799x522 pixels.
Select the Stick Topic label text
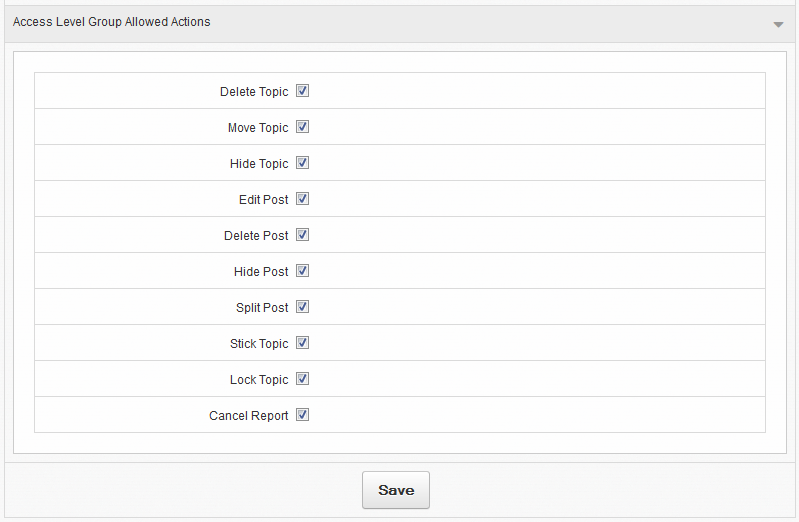[259, 344]
